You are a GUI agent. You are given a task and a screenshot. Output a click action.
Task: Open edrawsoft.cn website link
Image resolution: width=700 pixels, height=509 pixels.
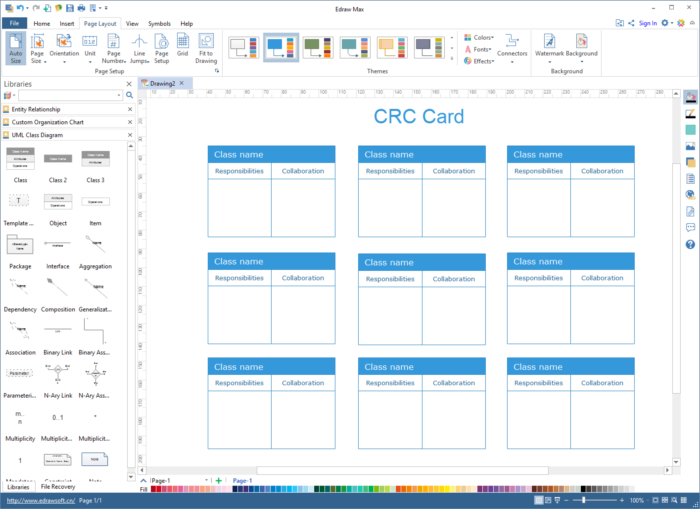tap(41, 501)
